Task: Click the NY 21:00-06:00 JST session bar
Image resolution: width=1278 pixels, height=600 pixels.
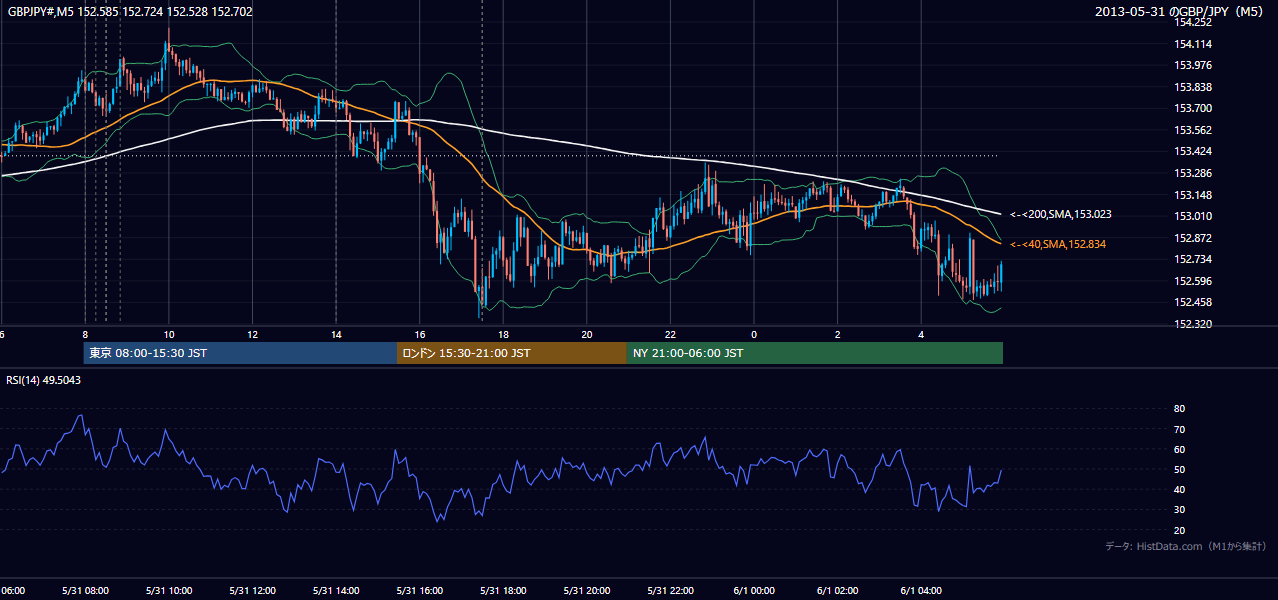Action: pyautogui.click(x=815, y=353)
